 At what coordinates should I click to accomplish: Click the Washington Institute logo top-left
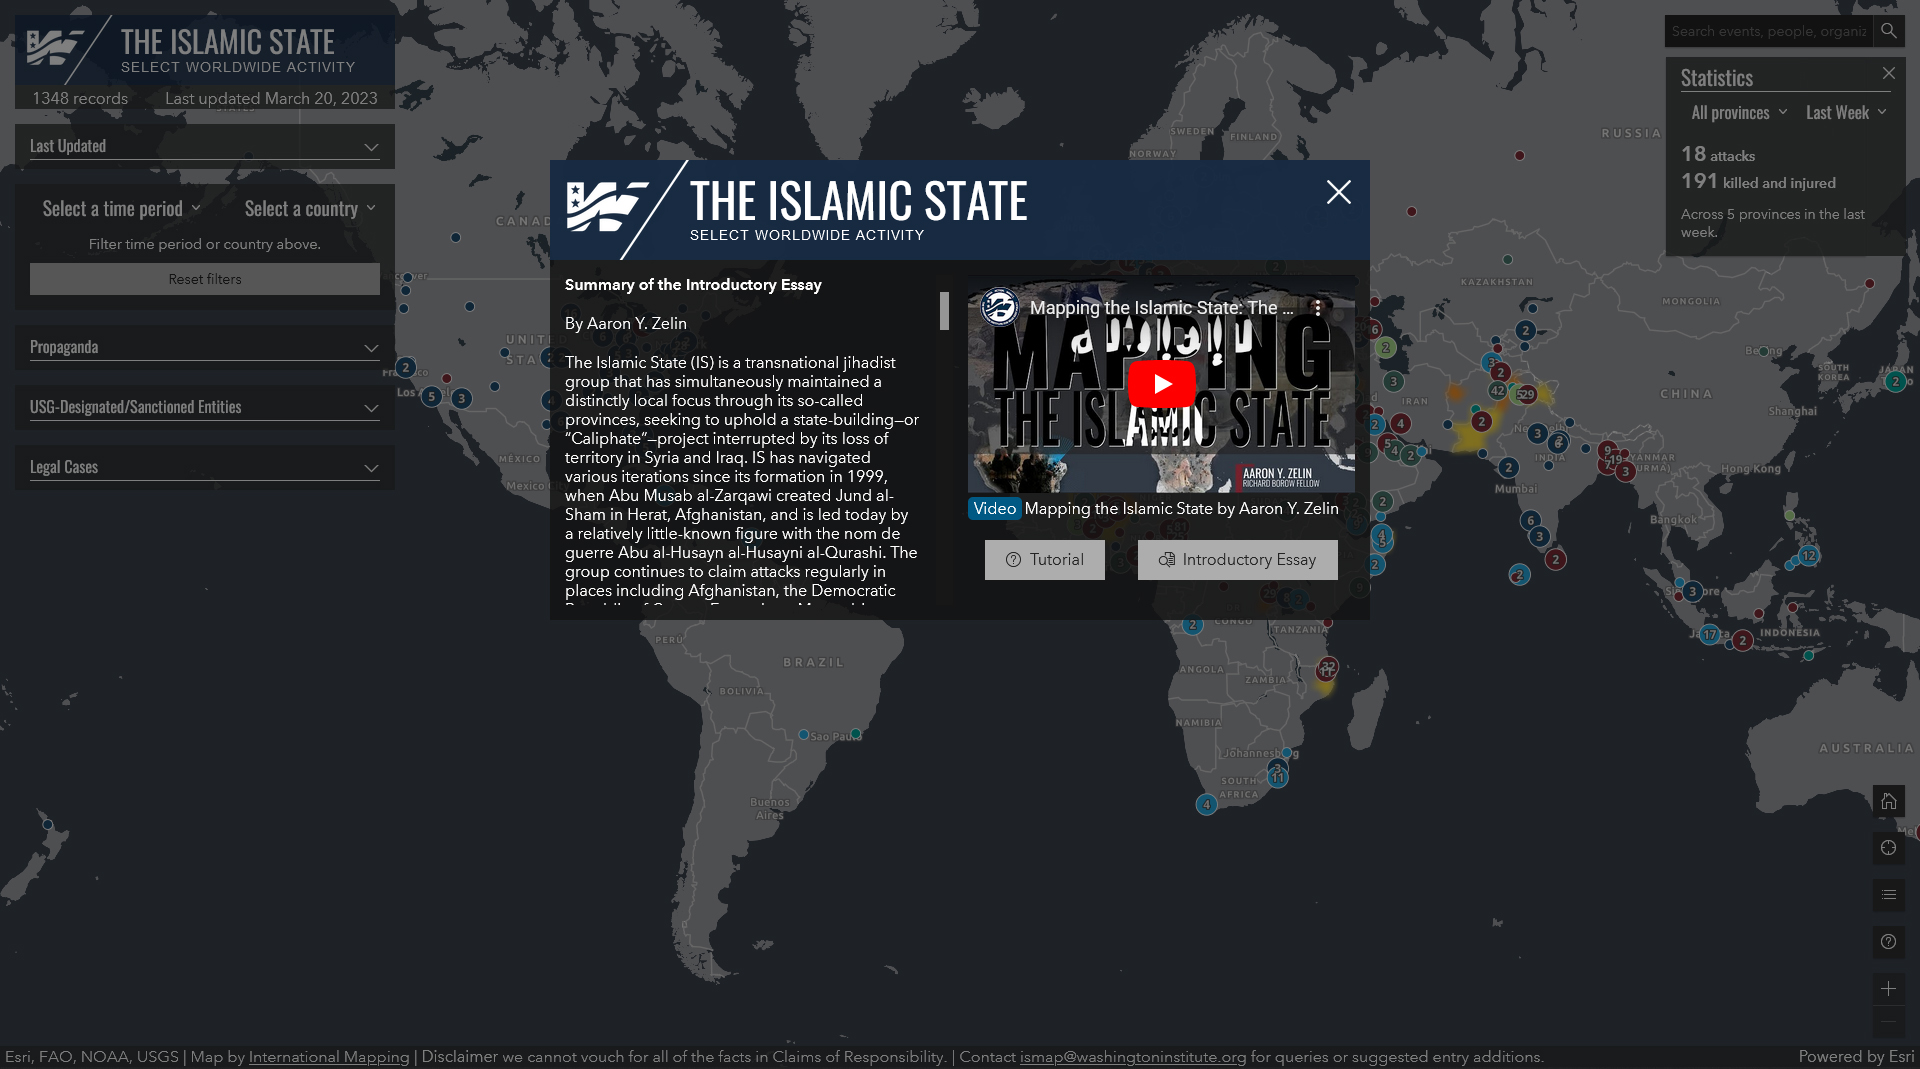54,47
